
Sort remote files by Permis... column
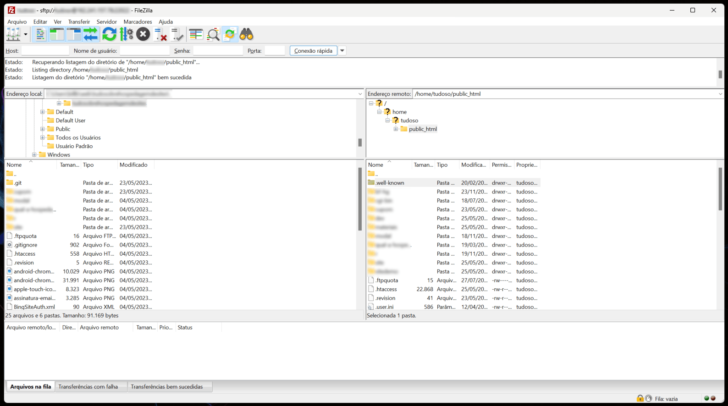[502, 165]
